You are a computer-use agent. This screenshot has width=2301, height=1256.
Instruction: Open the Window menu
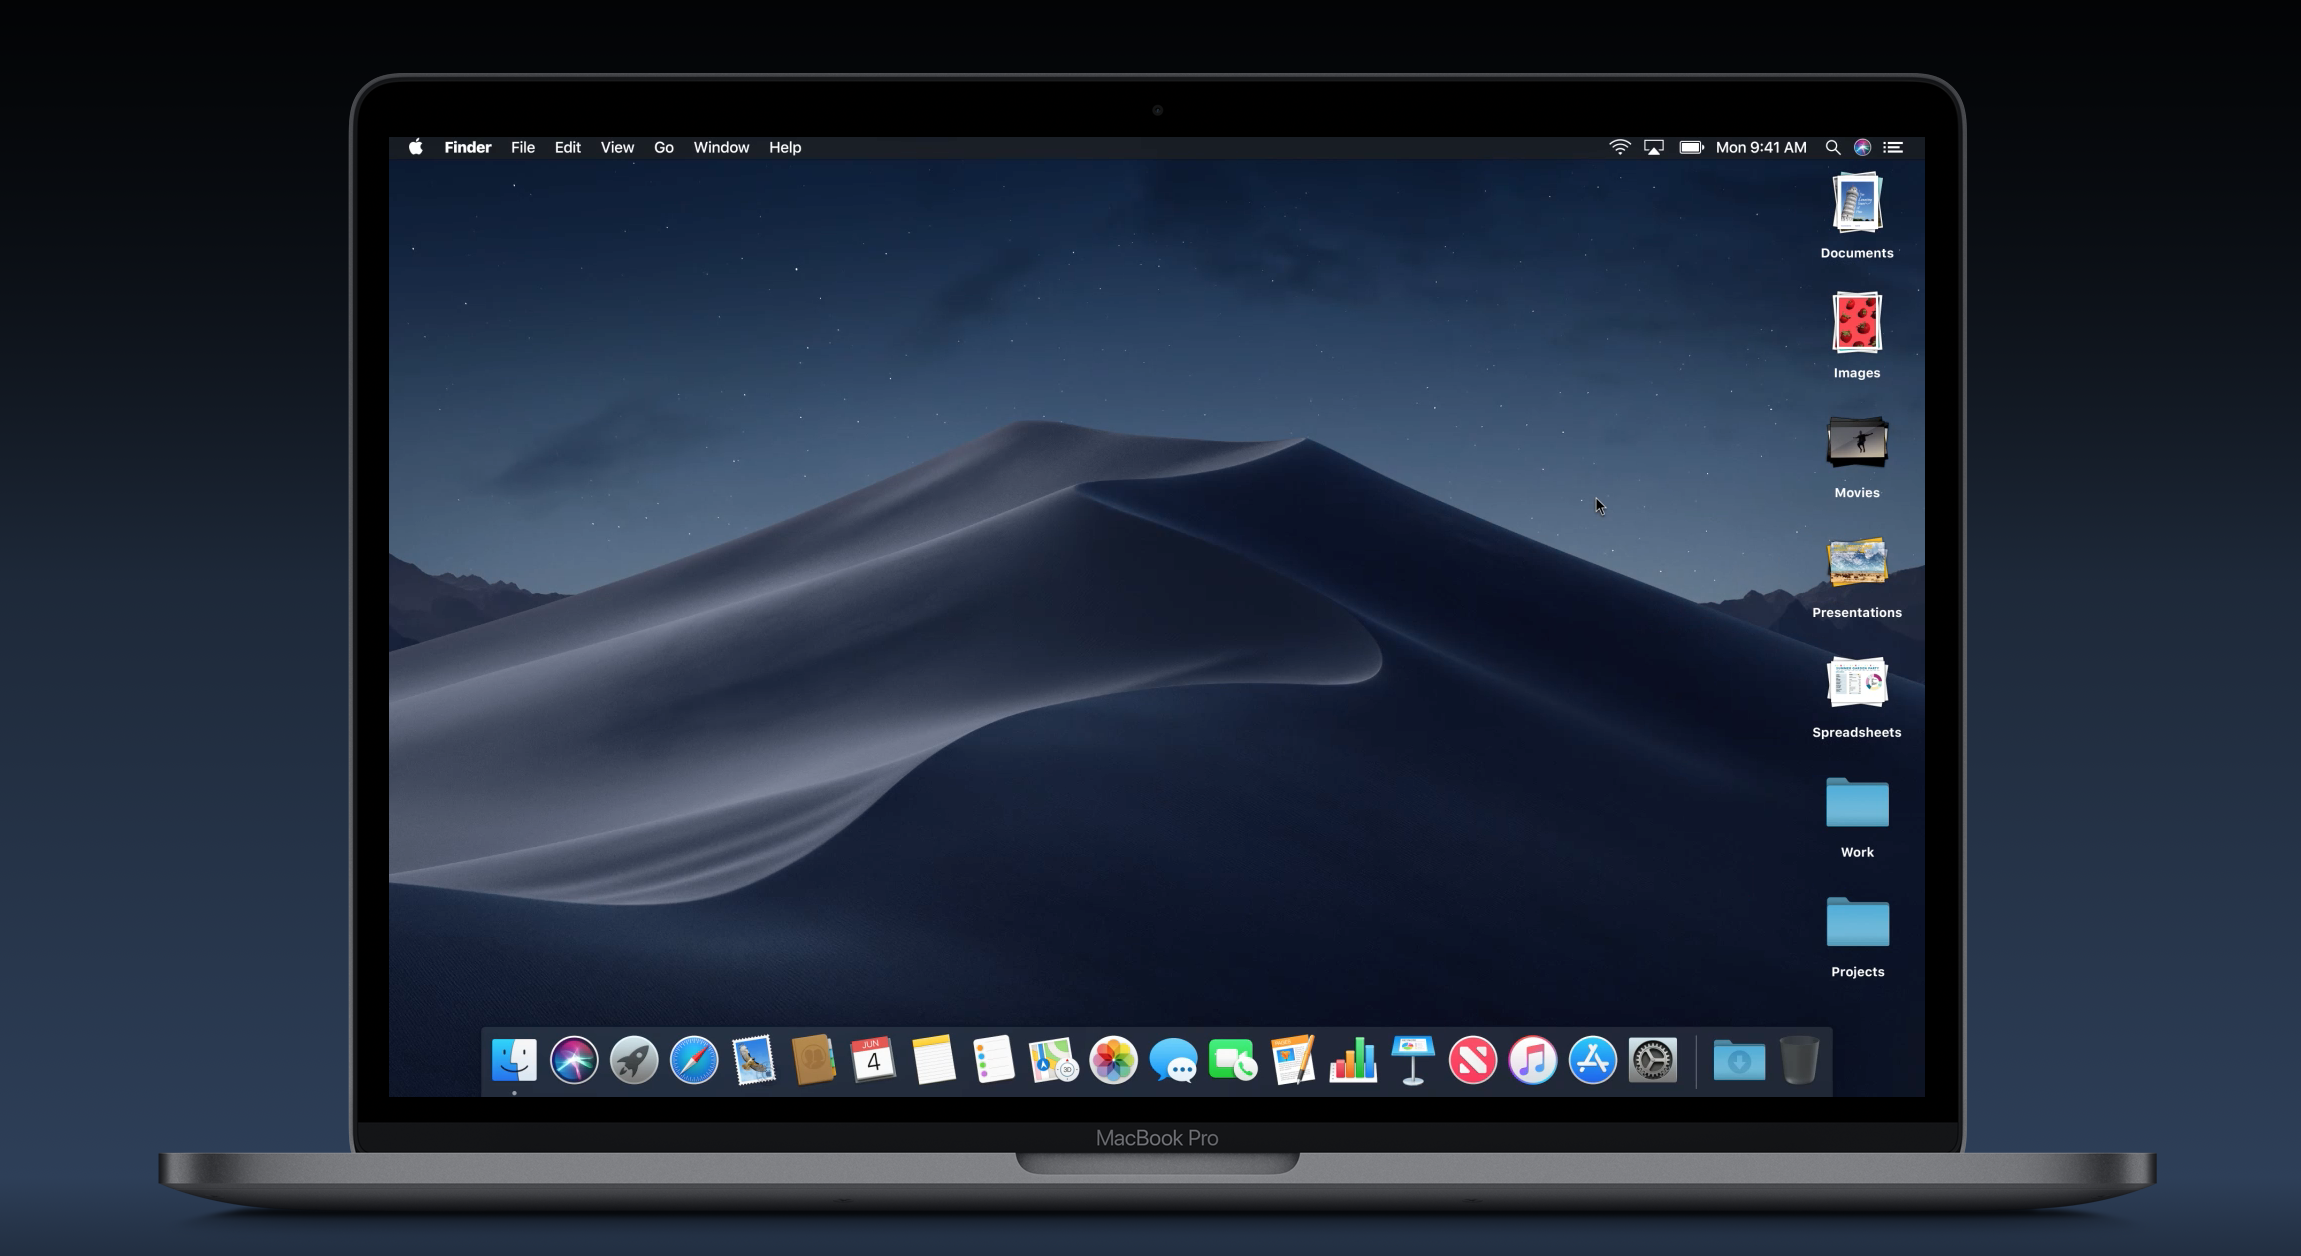click(x=721, y=147)
